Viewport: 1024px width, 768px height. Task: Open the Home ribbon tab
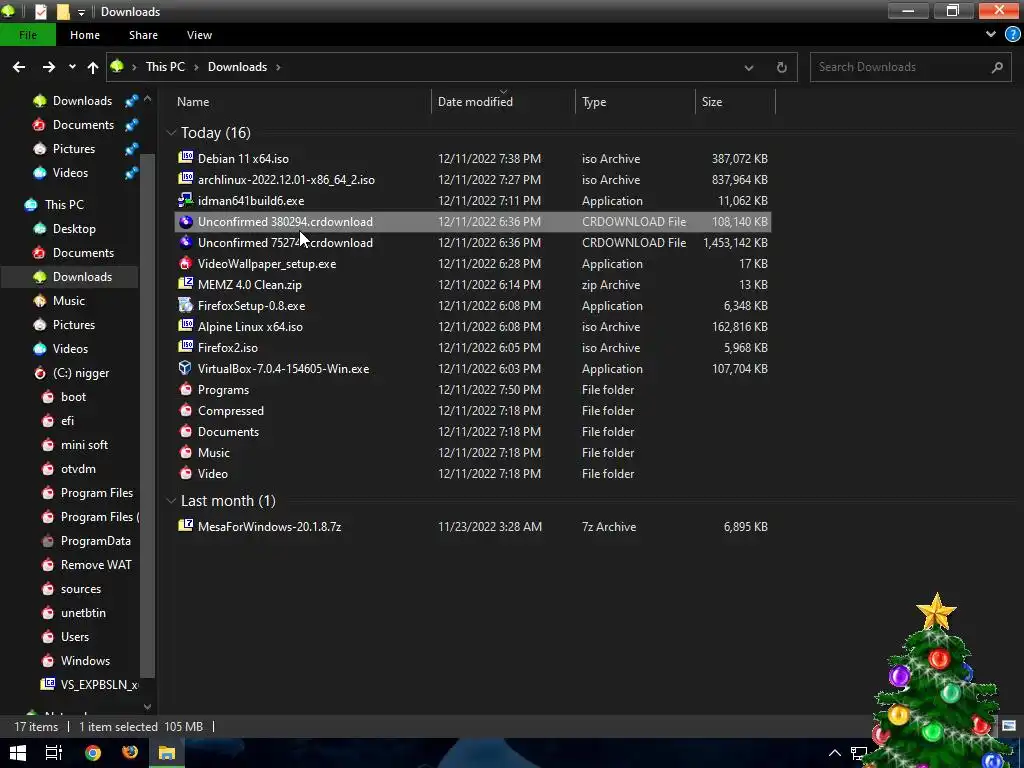point(85,35)
